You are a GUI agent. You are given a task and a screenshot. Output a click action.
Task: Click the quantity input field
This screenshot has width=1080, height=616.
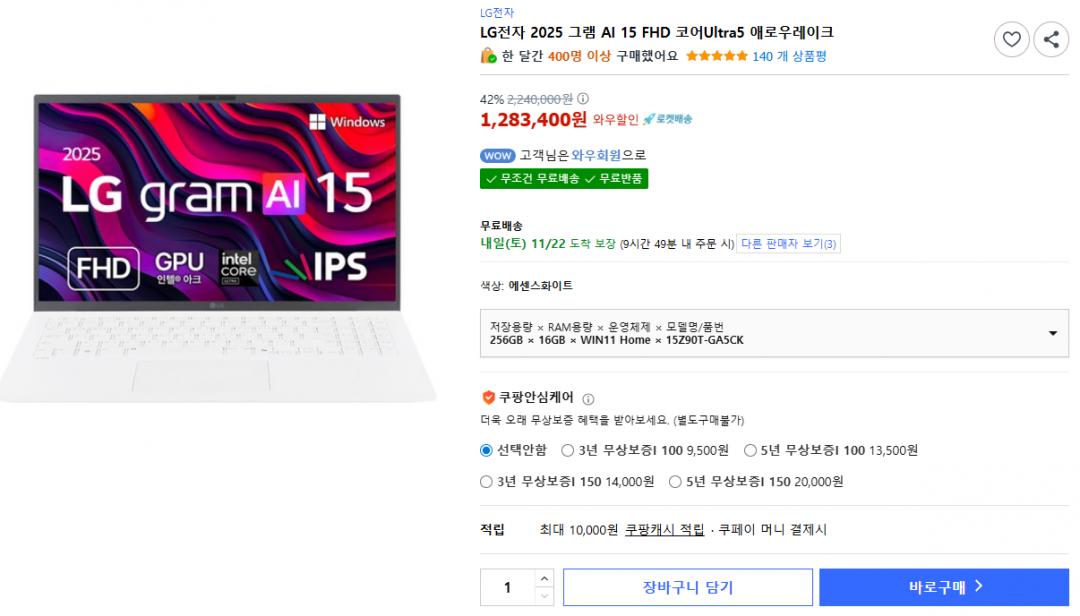pos(508,587)
